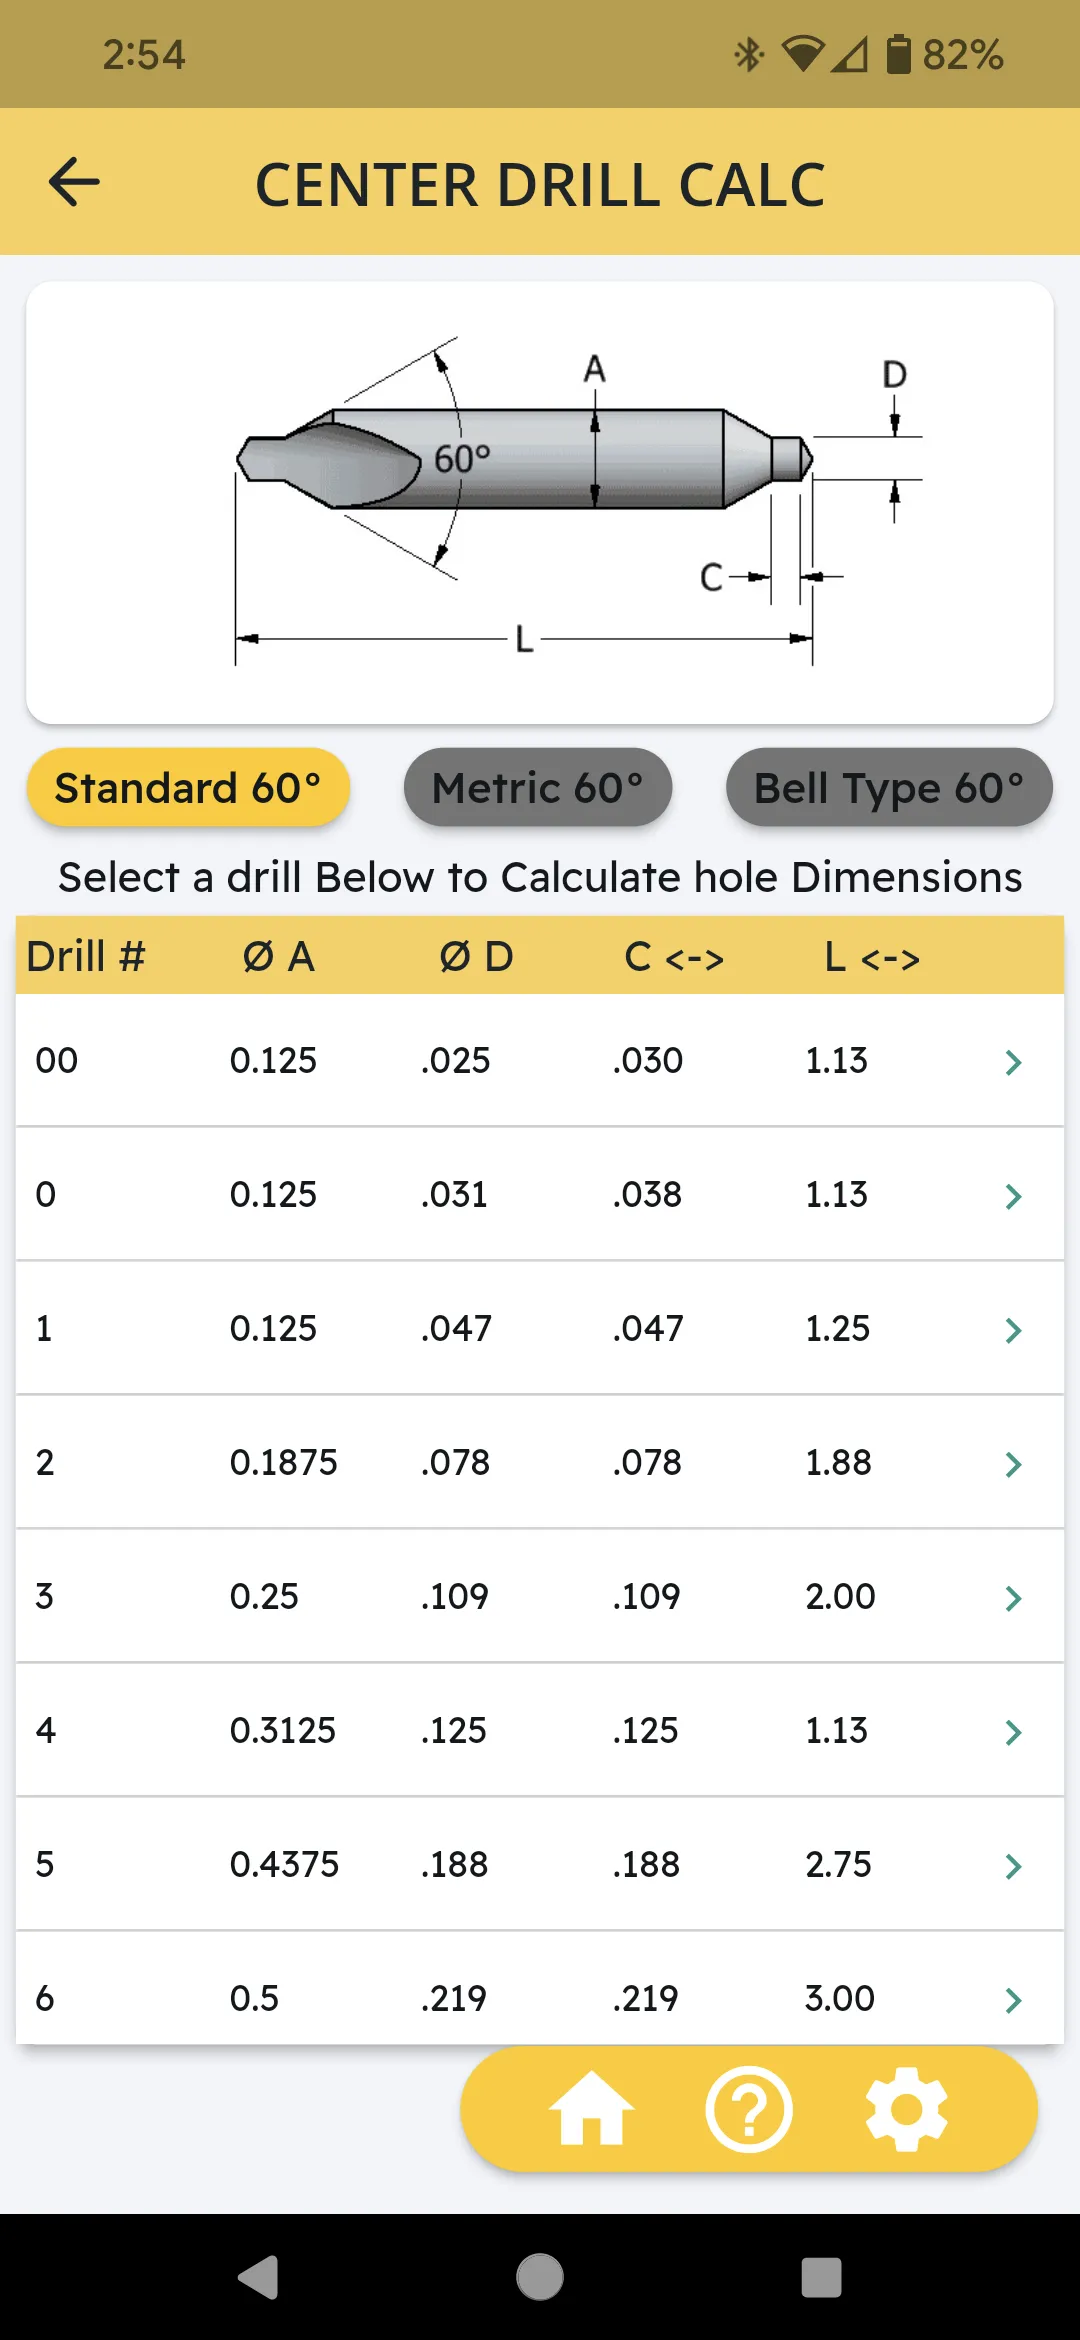Click the .025 Ø D value
Screen dimensions: 1080x2340
[x=456, y=1060]
